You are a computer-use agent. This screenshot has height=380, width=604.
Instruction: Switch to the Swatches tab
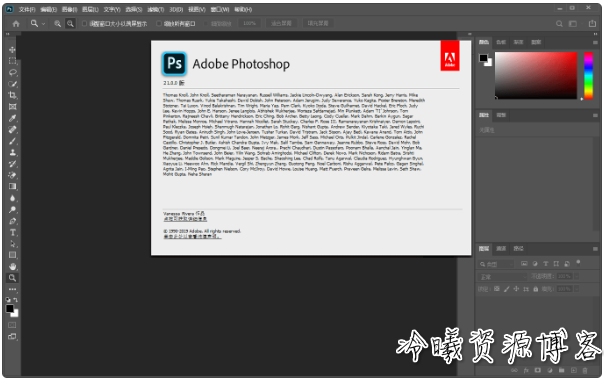[x=501, y=42]
